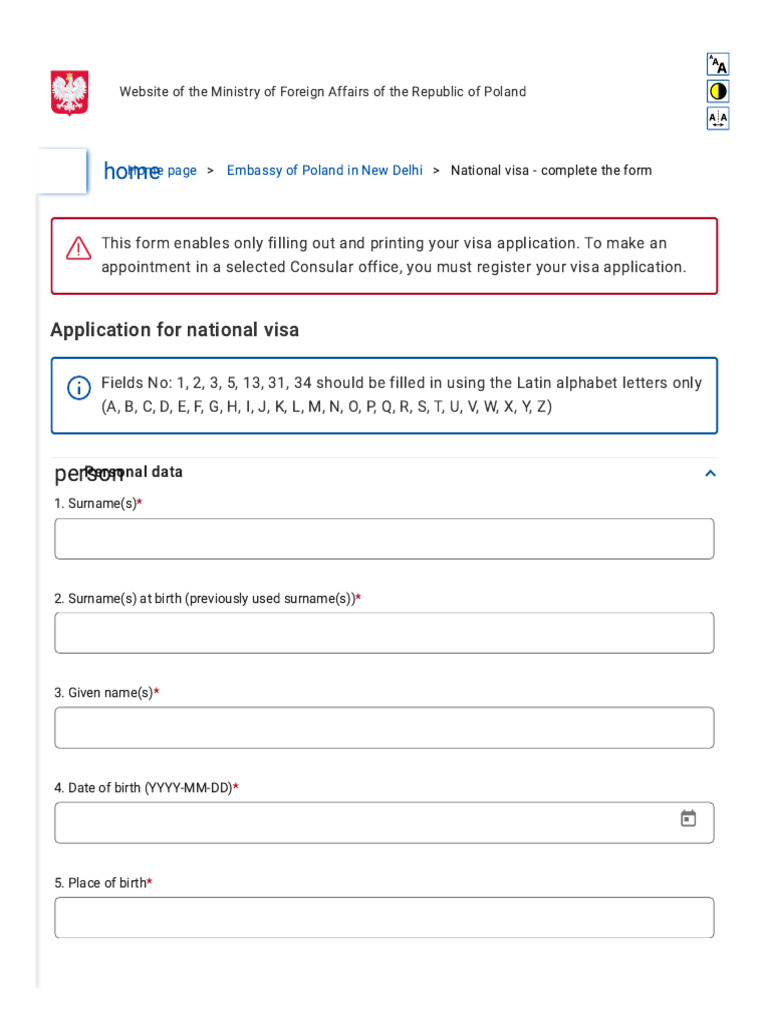768x1024 pixels.
Task: Collapse the Personal data section chevron
Action: tap(710, 473)
